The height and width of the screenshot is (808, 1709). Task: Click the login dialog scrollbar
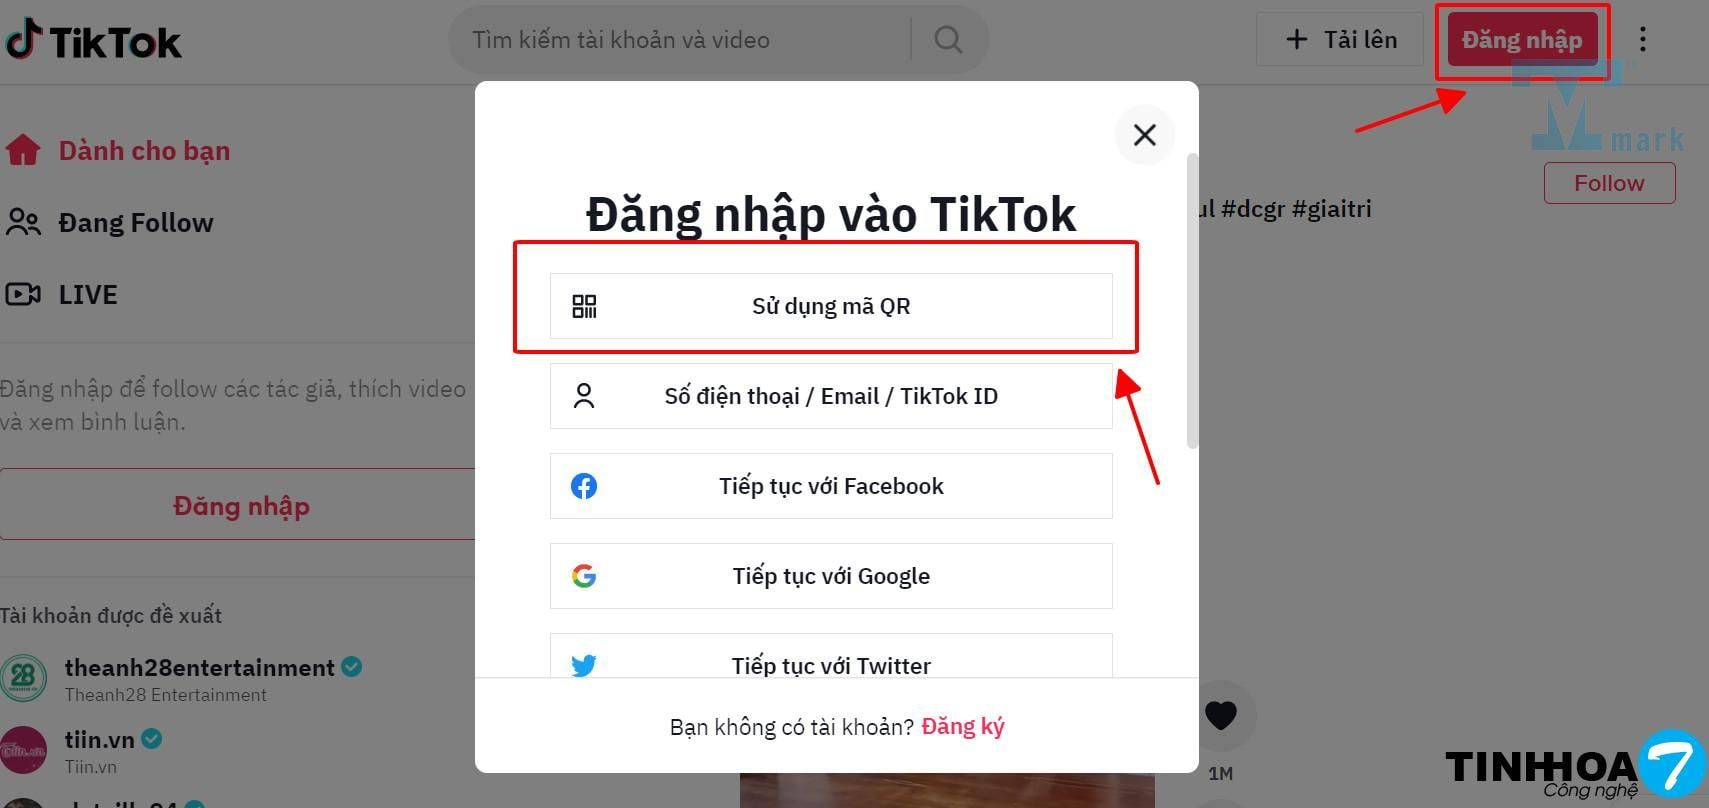click(1192, 300)
